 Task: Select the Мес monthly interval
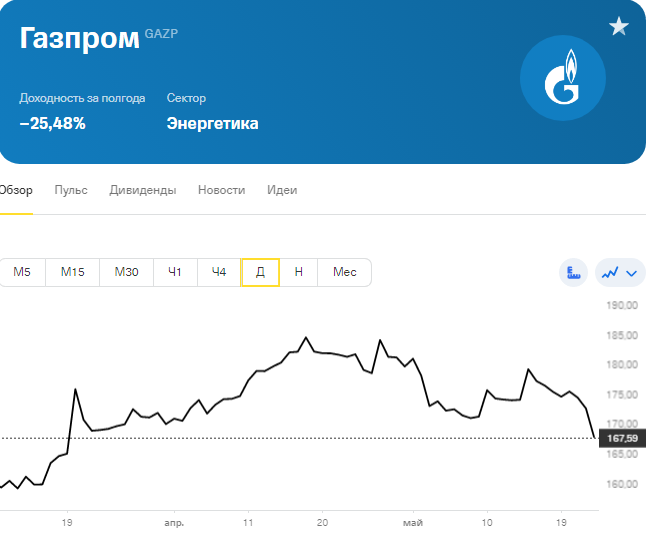(345, 272)
